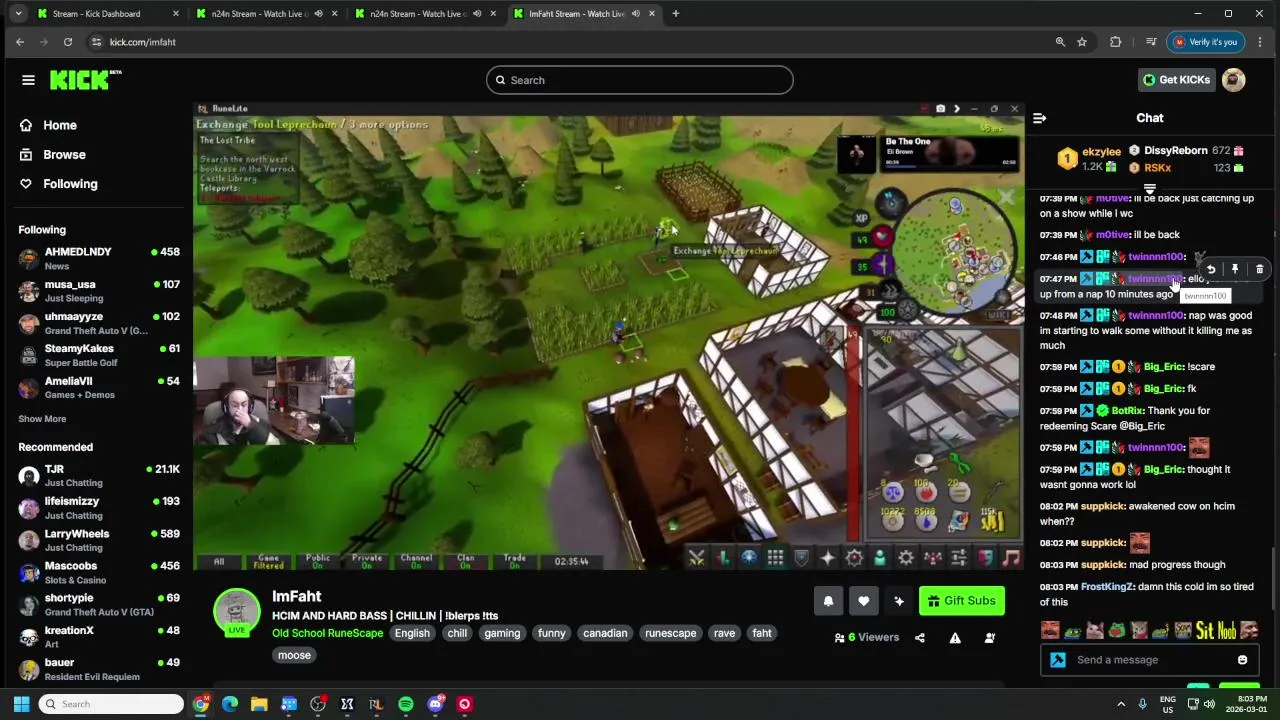This screenshot has width=1280, height=720.
Task: Click the English tag
Action: click(412, 634)
